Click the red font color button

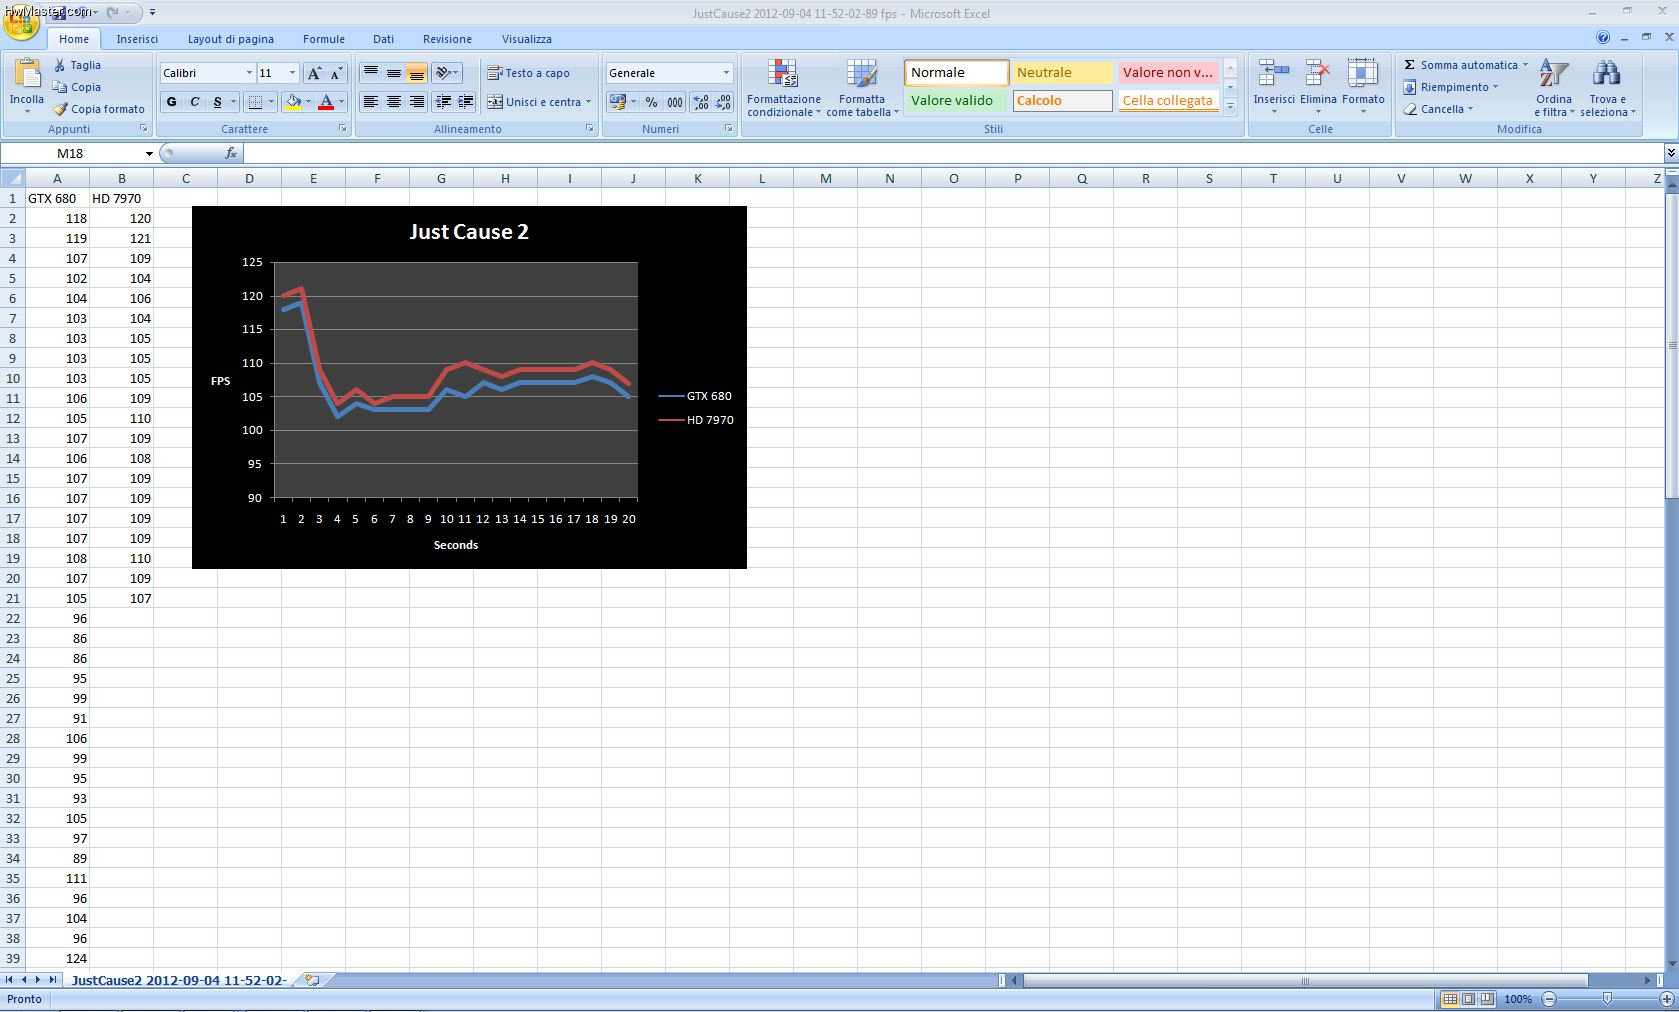(x=325, y=102)
